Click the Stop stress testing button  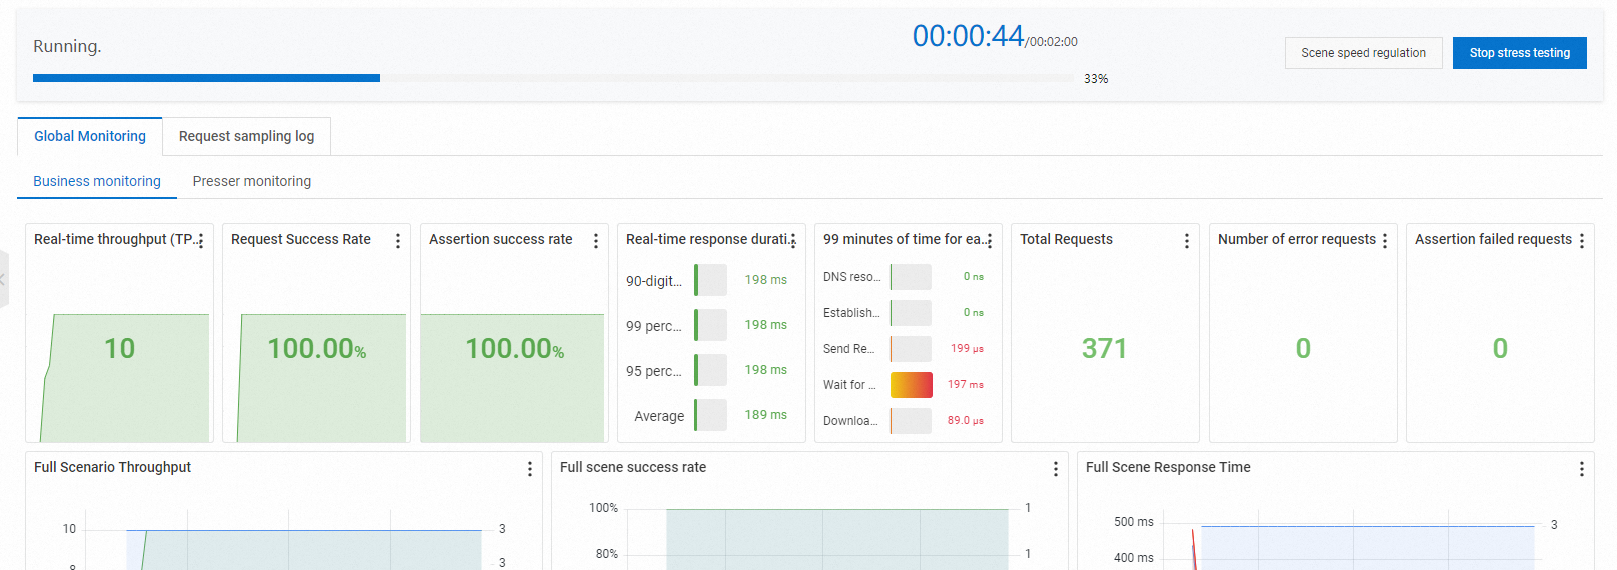pyautogui.click(x=1520, y=53)
